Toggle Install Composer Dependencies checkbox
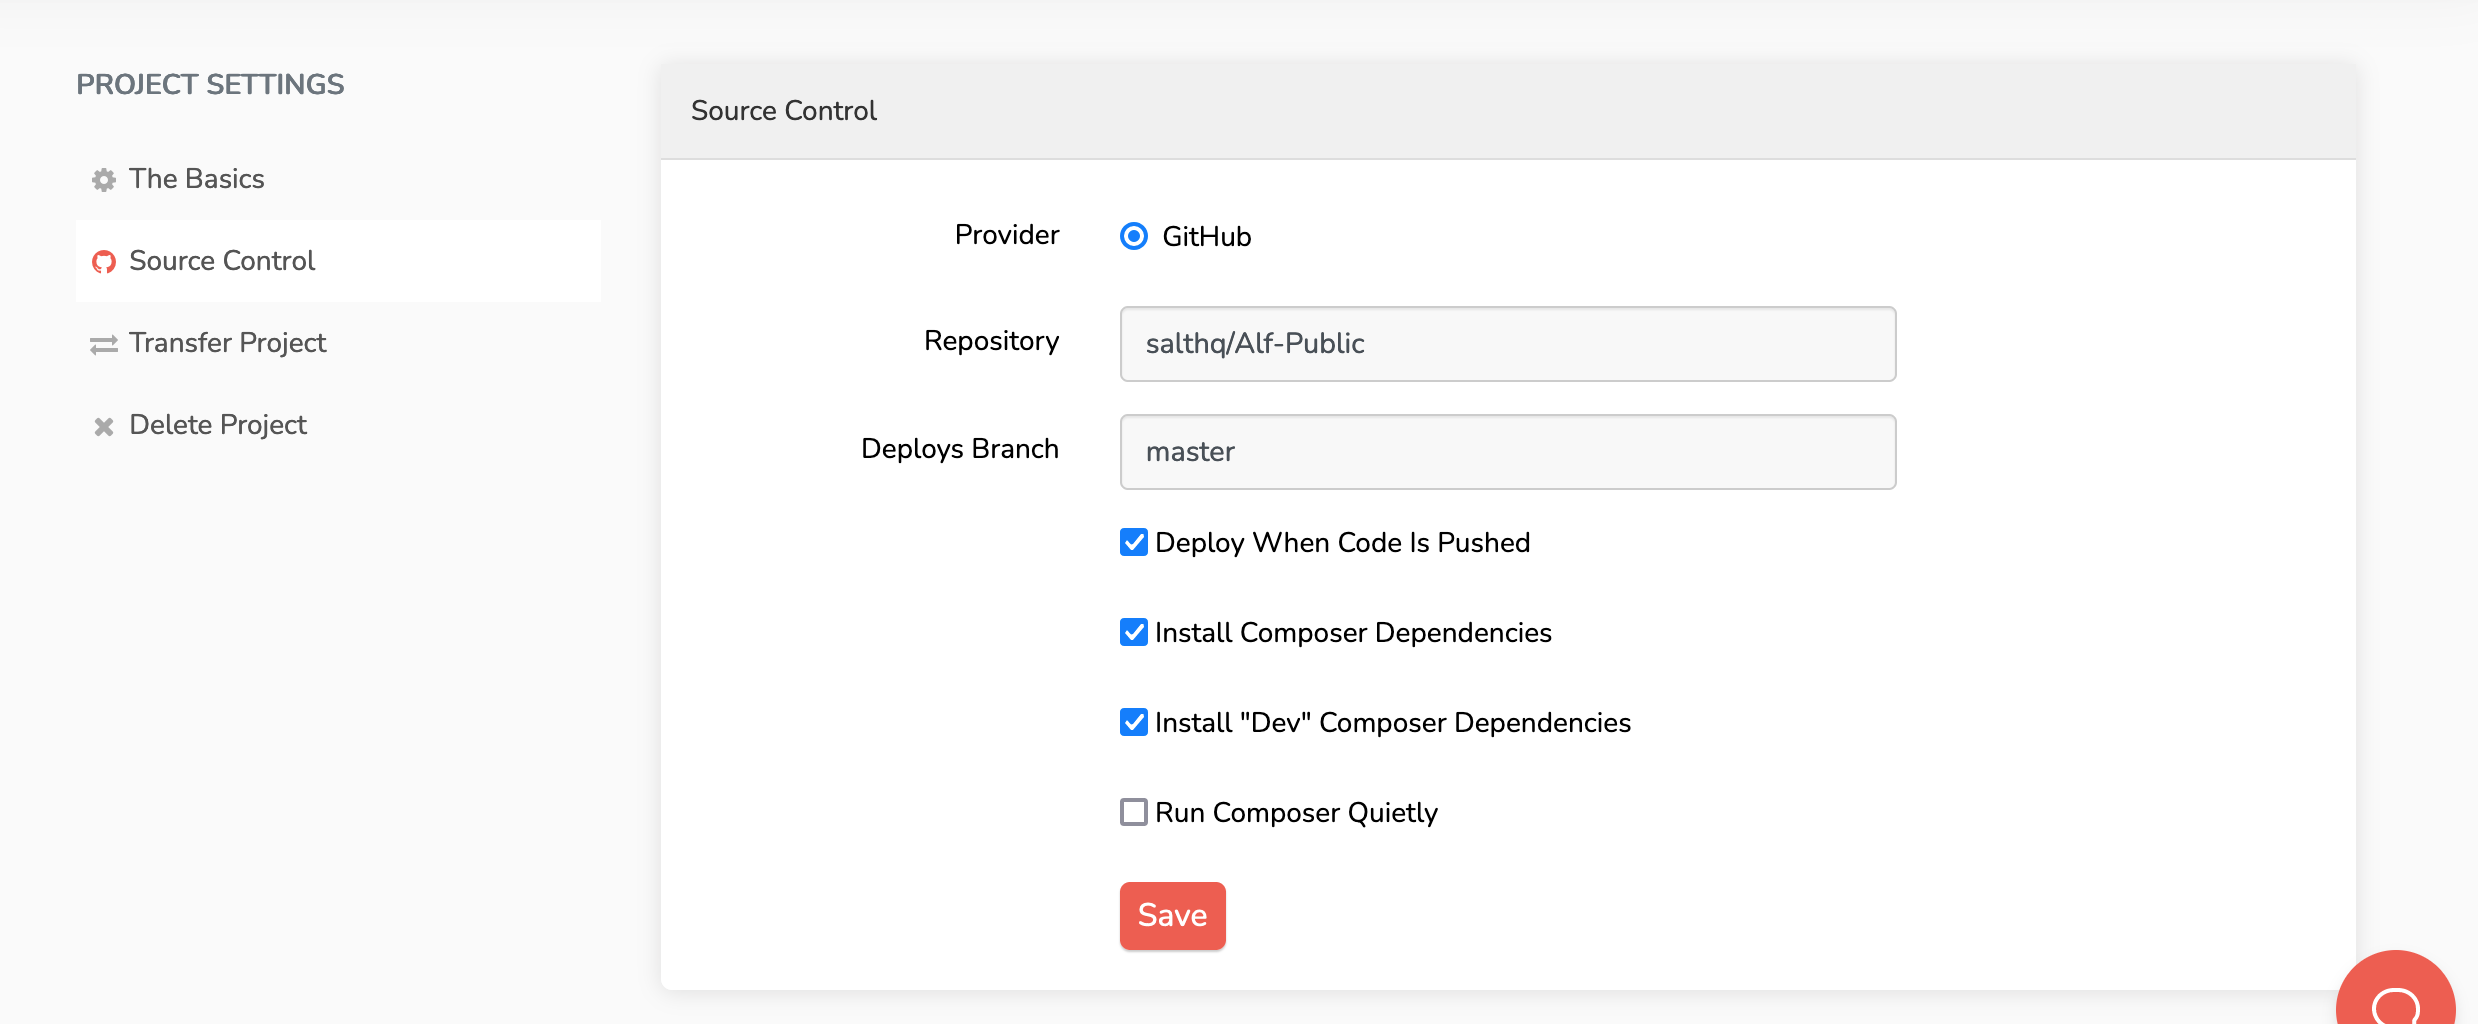This screenshot has height=1024, width=2478. point(1134,632)
